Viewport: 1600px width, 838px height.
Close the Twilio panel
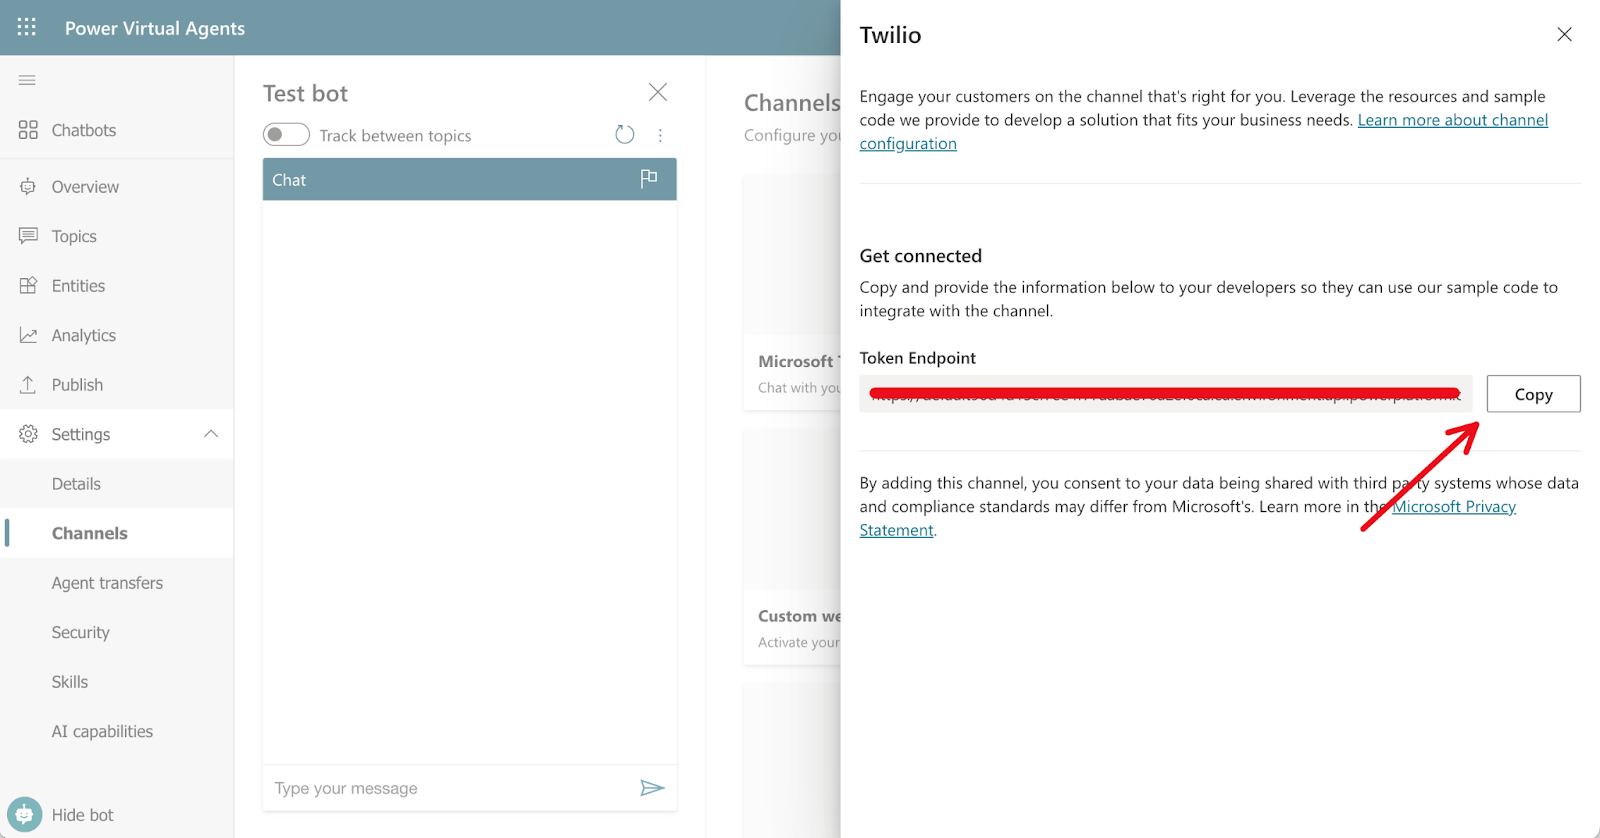(1565, 34)
